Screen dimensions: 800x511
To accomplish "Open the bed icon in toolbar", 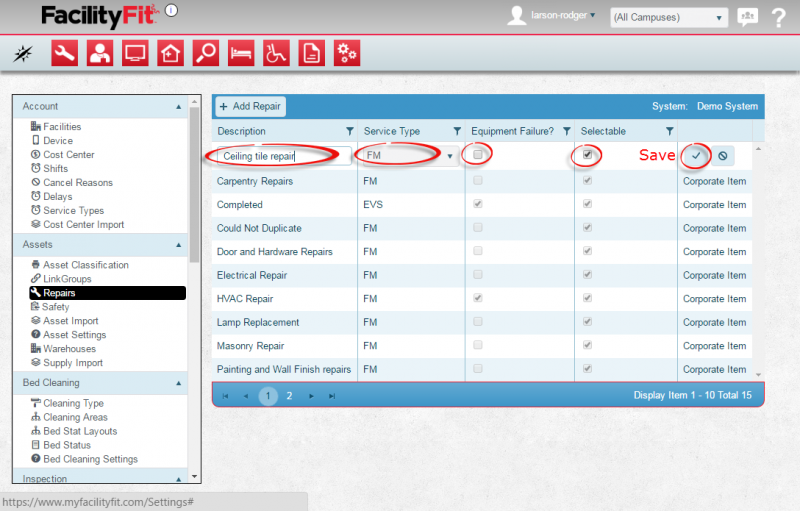I will point(241,53).
